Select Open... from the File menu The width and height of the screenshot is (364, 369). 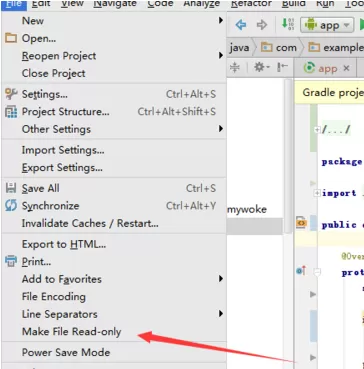click(114, 38)
